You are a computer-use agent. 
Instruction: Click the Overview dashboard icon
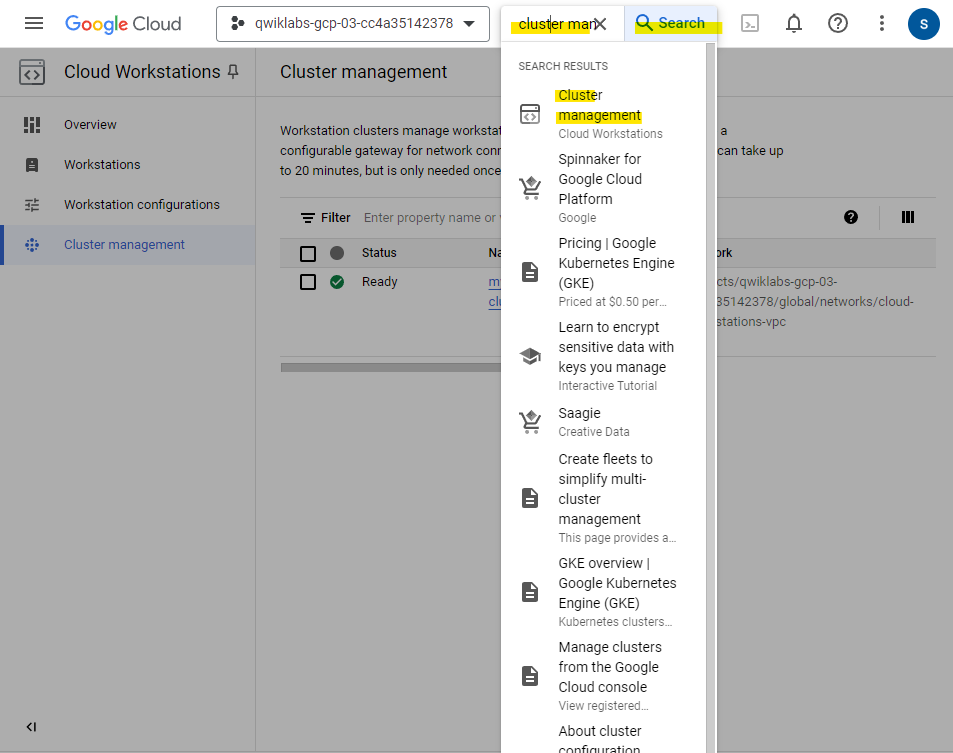point(32,125)
